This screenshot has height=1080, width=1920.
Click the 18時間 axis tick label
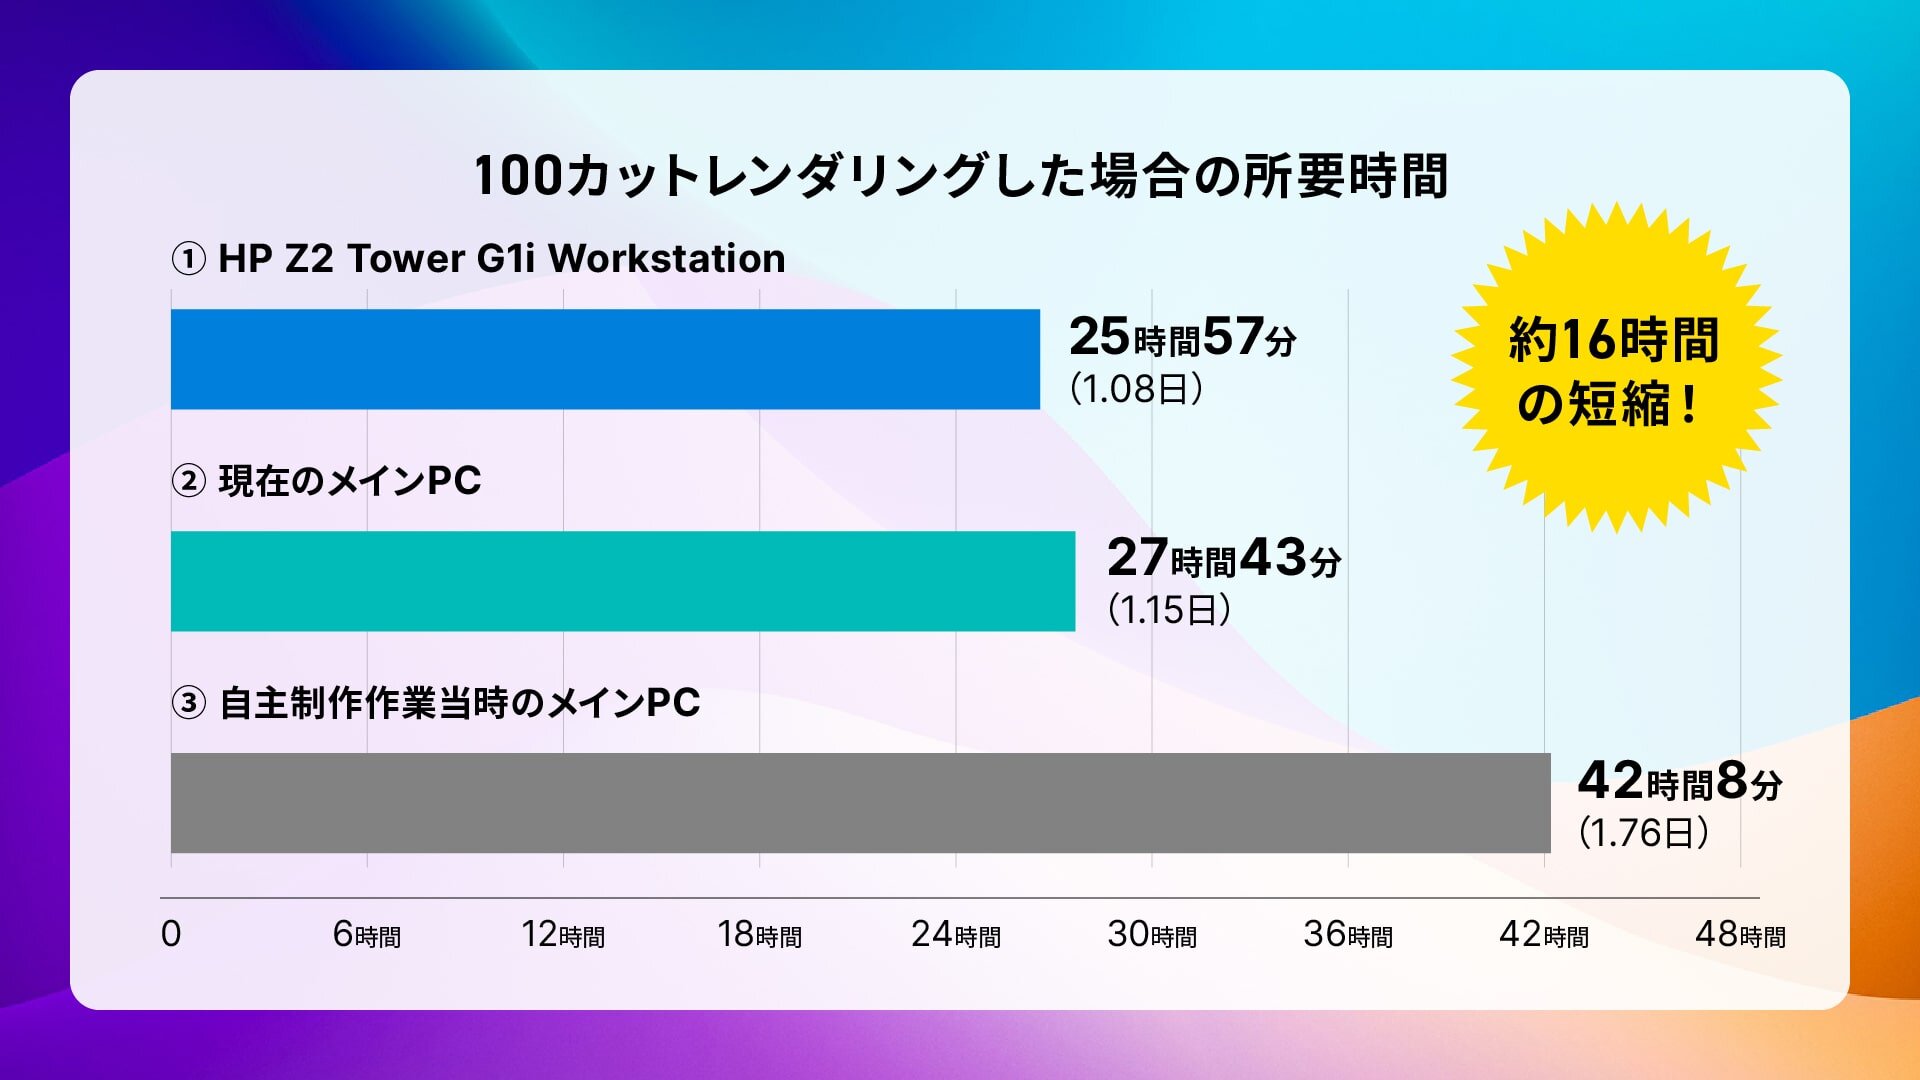pos(759,935)
